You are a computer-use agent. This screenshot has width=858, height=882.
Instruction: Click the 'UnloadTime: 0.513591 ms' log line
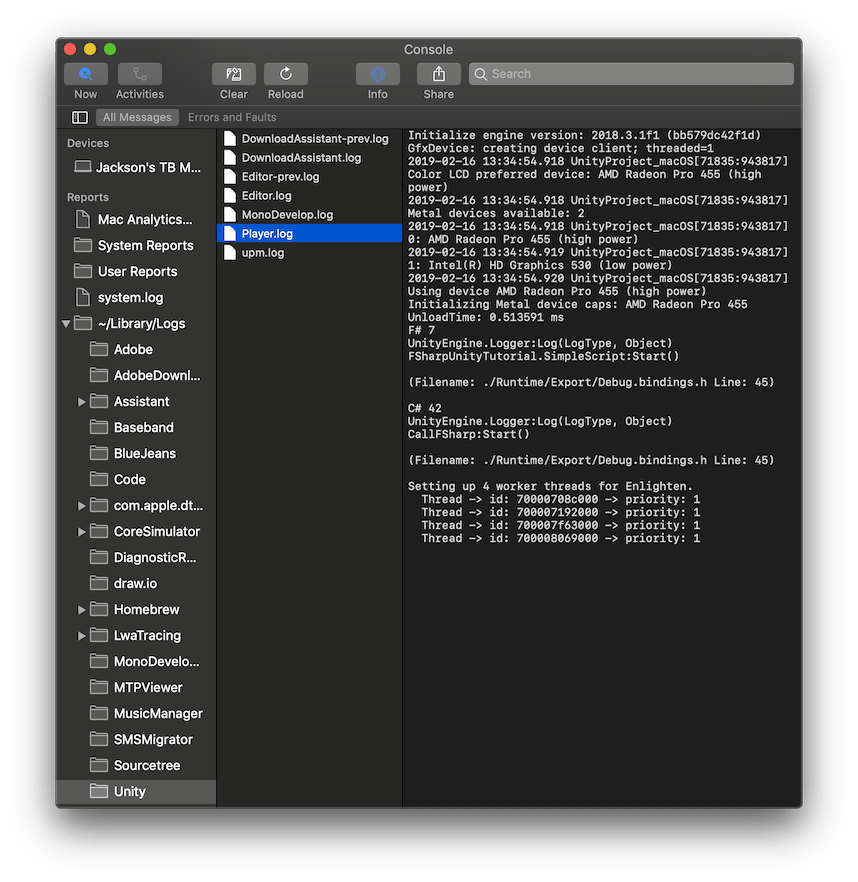486,317
